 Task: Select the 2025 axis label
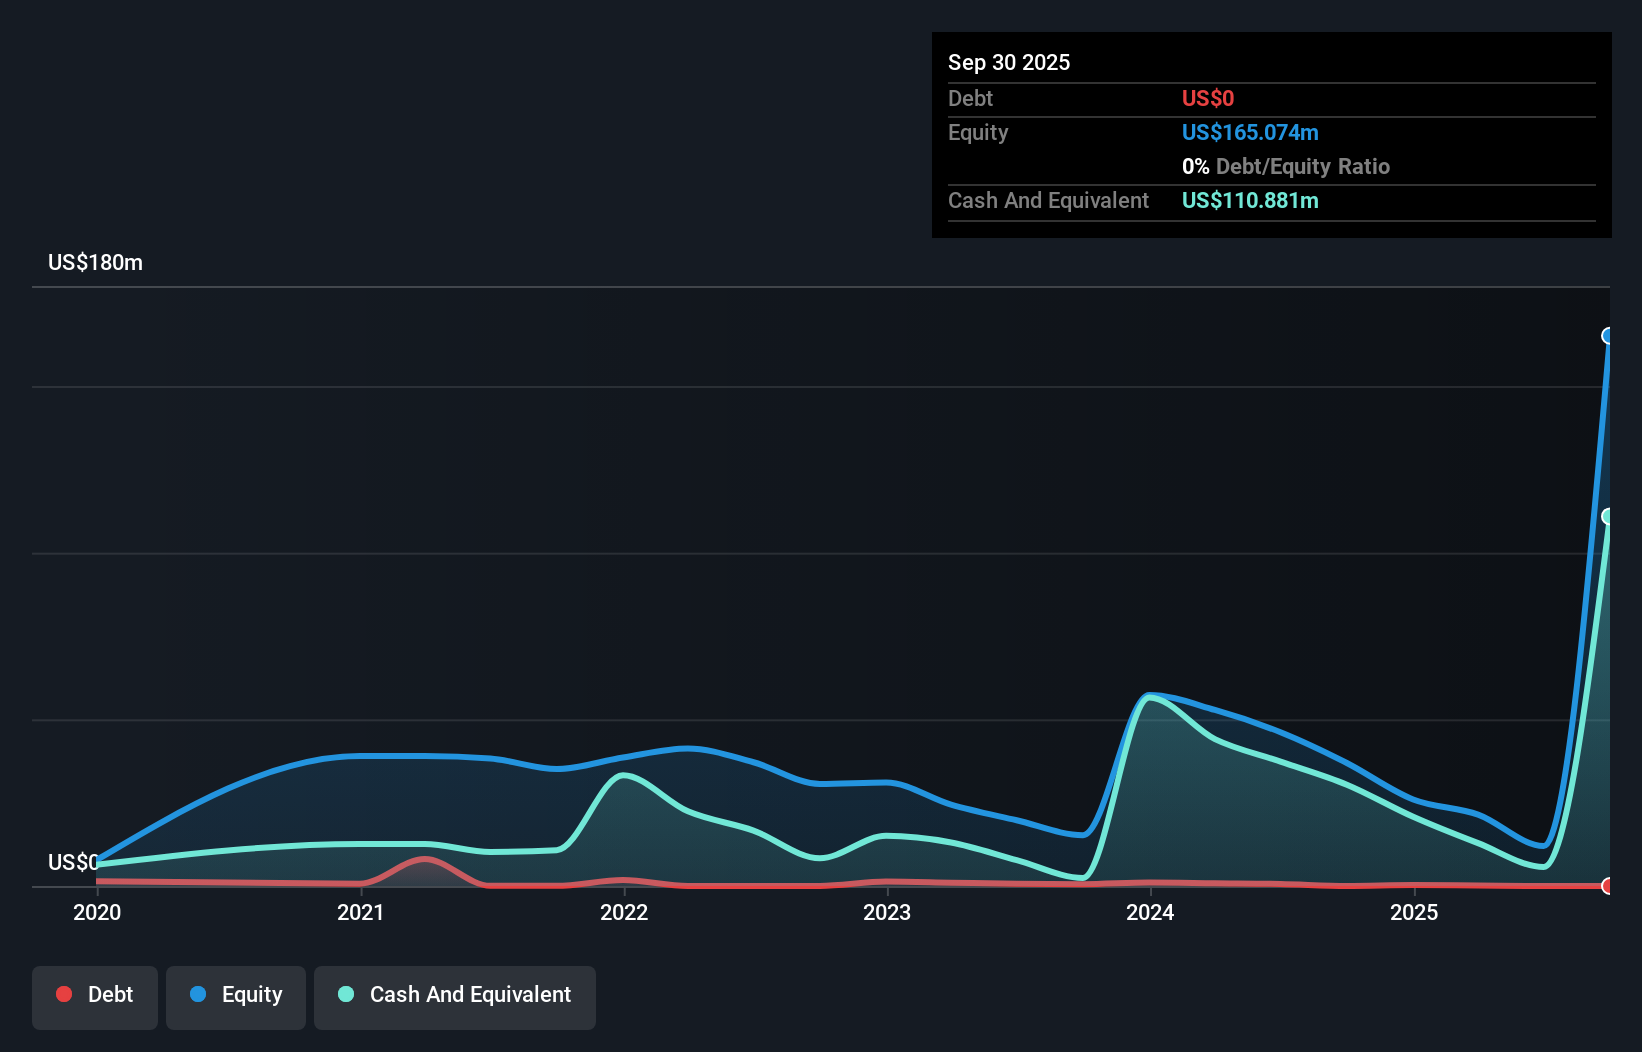click(1416, 912)
